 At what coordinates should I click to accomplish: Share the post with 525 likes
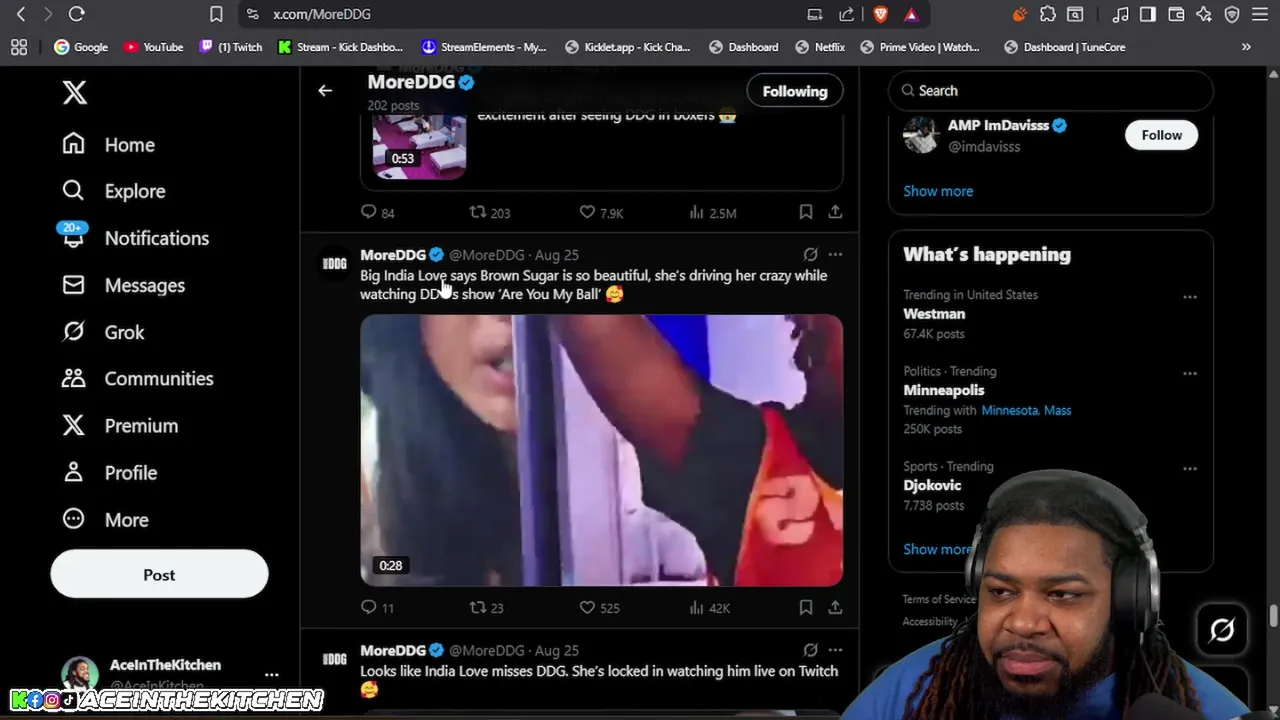pos(835,607)
